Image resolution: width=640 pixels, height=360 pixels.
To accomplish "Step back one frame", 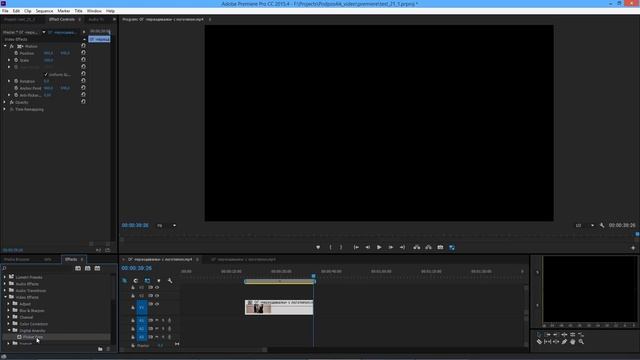I will 367,247.
